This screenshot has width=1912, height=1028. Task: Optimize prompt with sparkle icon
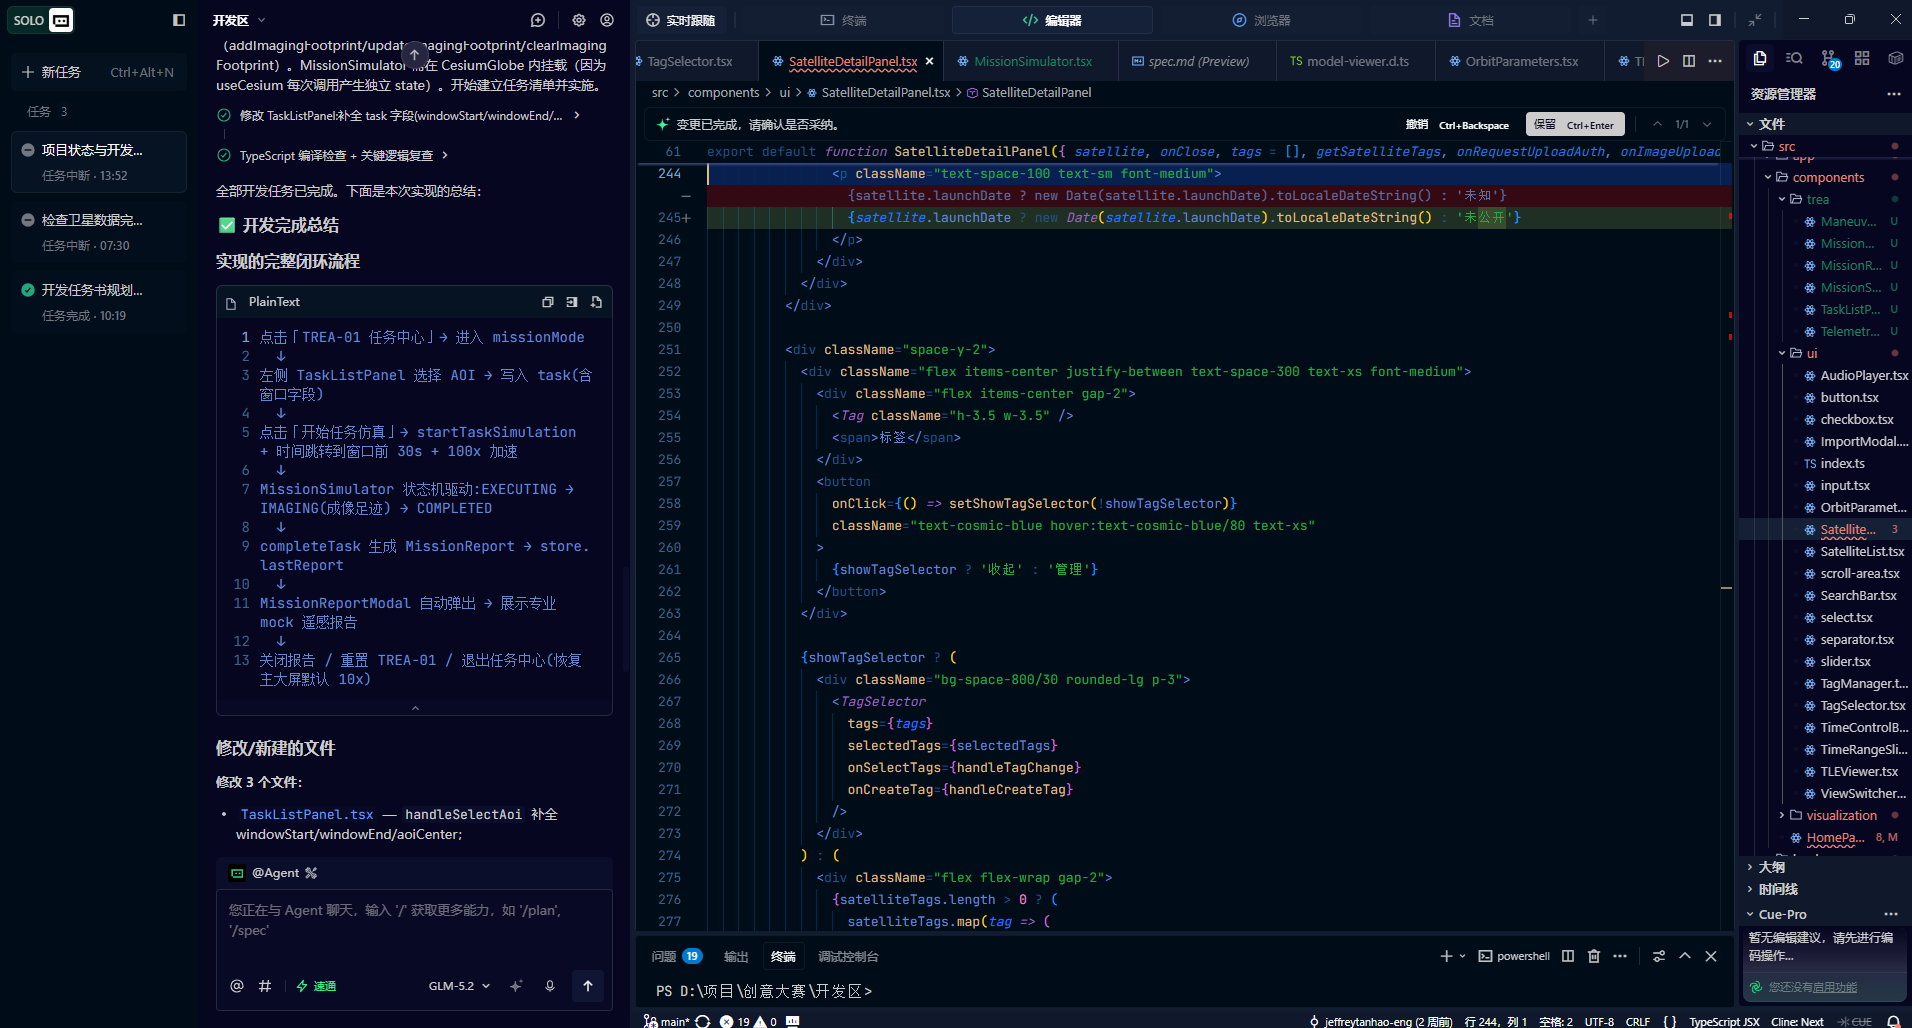[516, 986]
